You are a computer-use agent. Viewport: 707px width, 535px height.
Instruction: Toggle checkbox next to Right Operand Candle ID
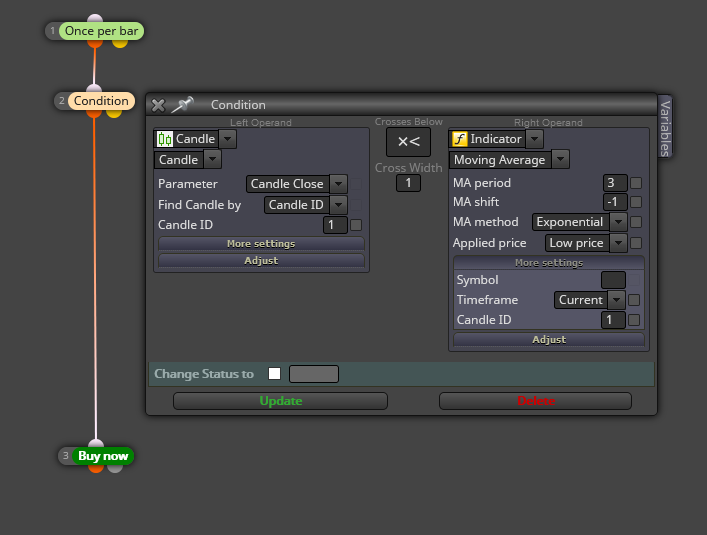click(x=634, y=320)
